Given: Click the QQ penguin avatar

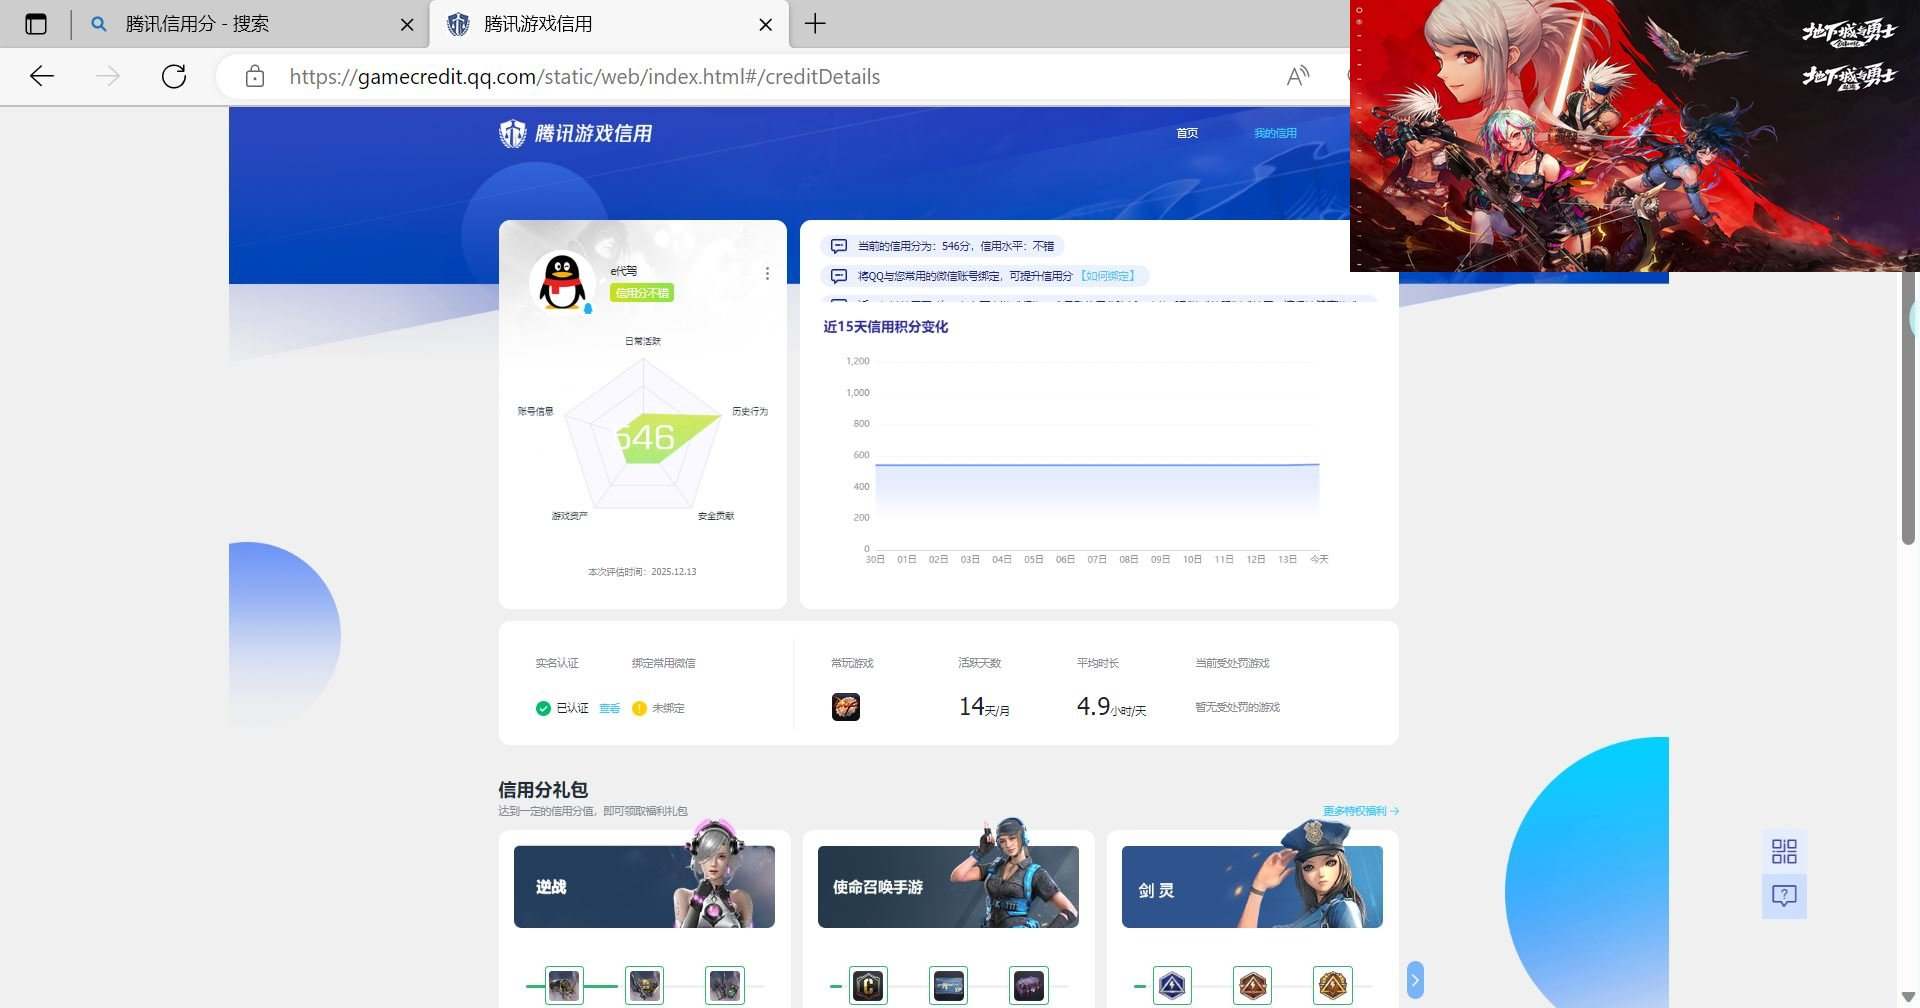Looking at the screenshot, I should pyautogui.click(x=562, y=282).
